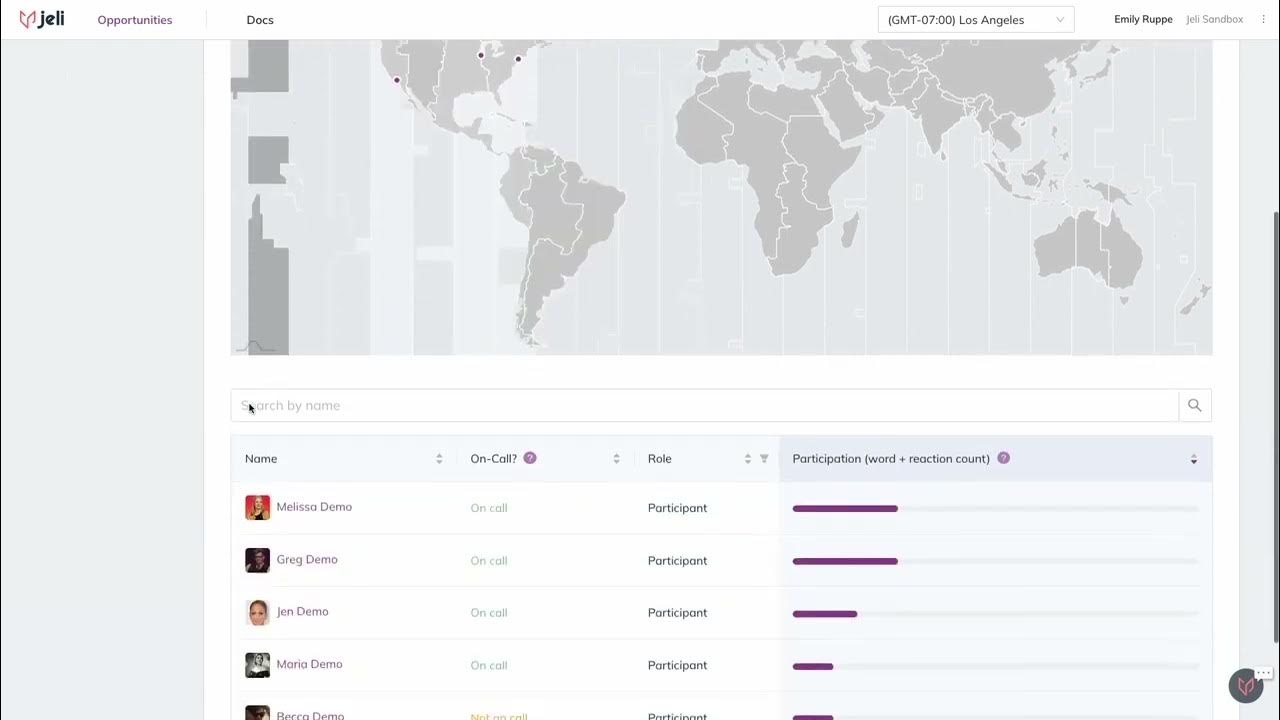Click the Jeli logo
This screenshot has width=1280, height=720.
42,19
